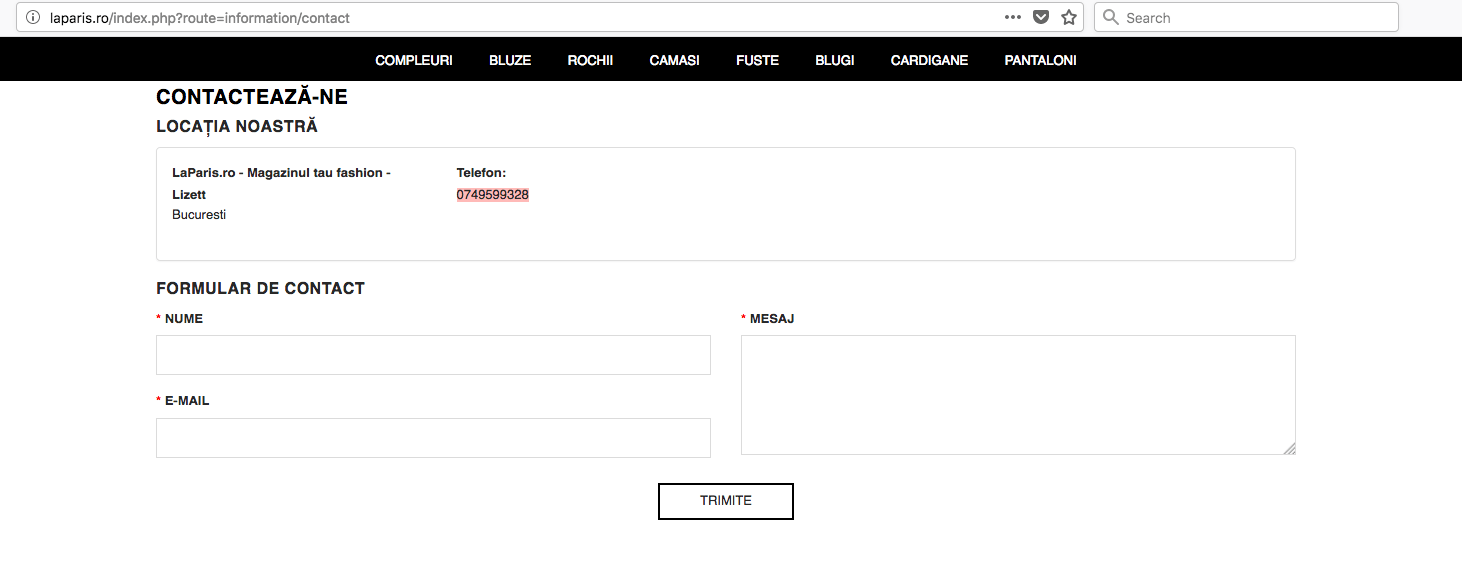
Task: Click the phone number 0749599328
Action: 493,195
